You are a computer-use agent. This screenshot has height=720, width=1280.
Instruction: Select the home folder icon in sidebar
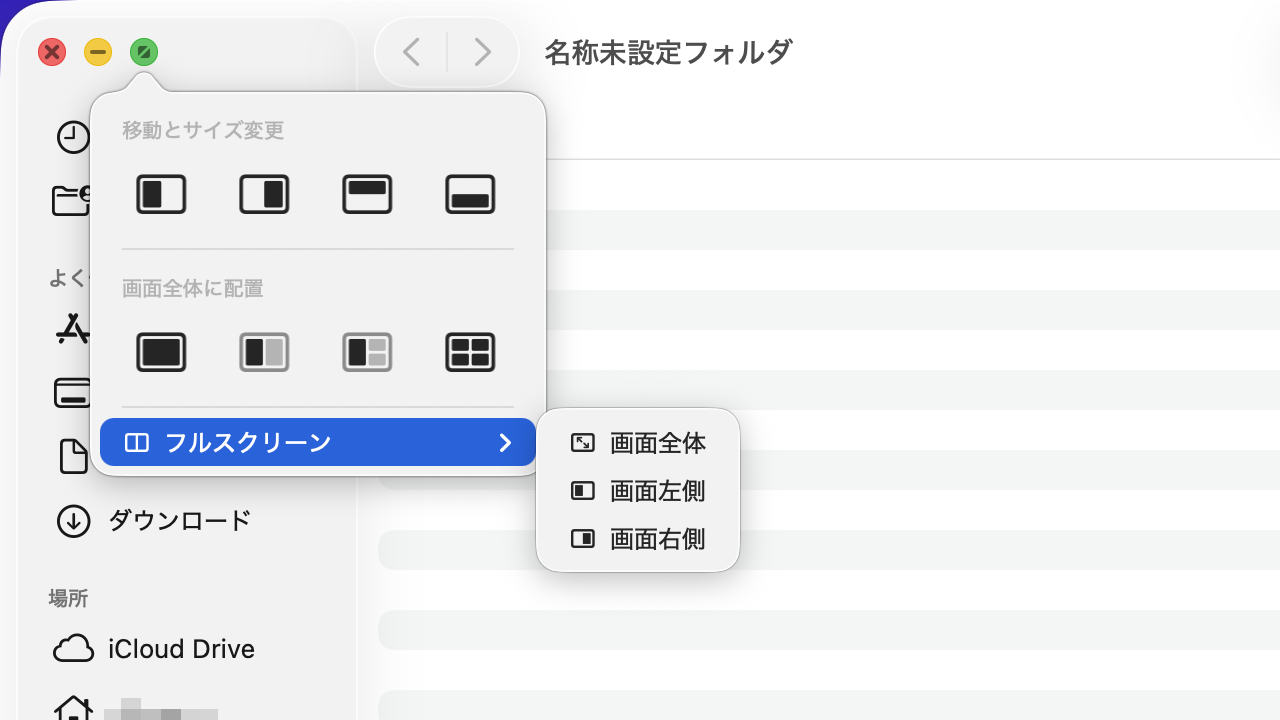pyautogui.click(x=73, y=712)
